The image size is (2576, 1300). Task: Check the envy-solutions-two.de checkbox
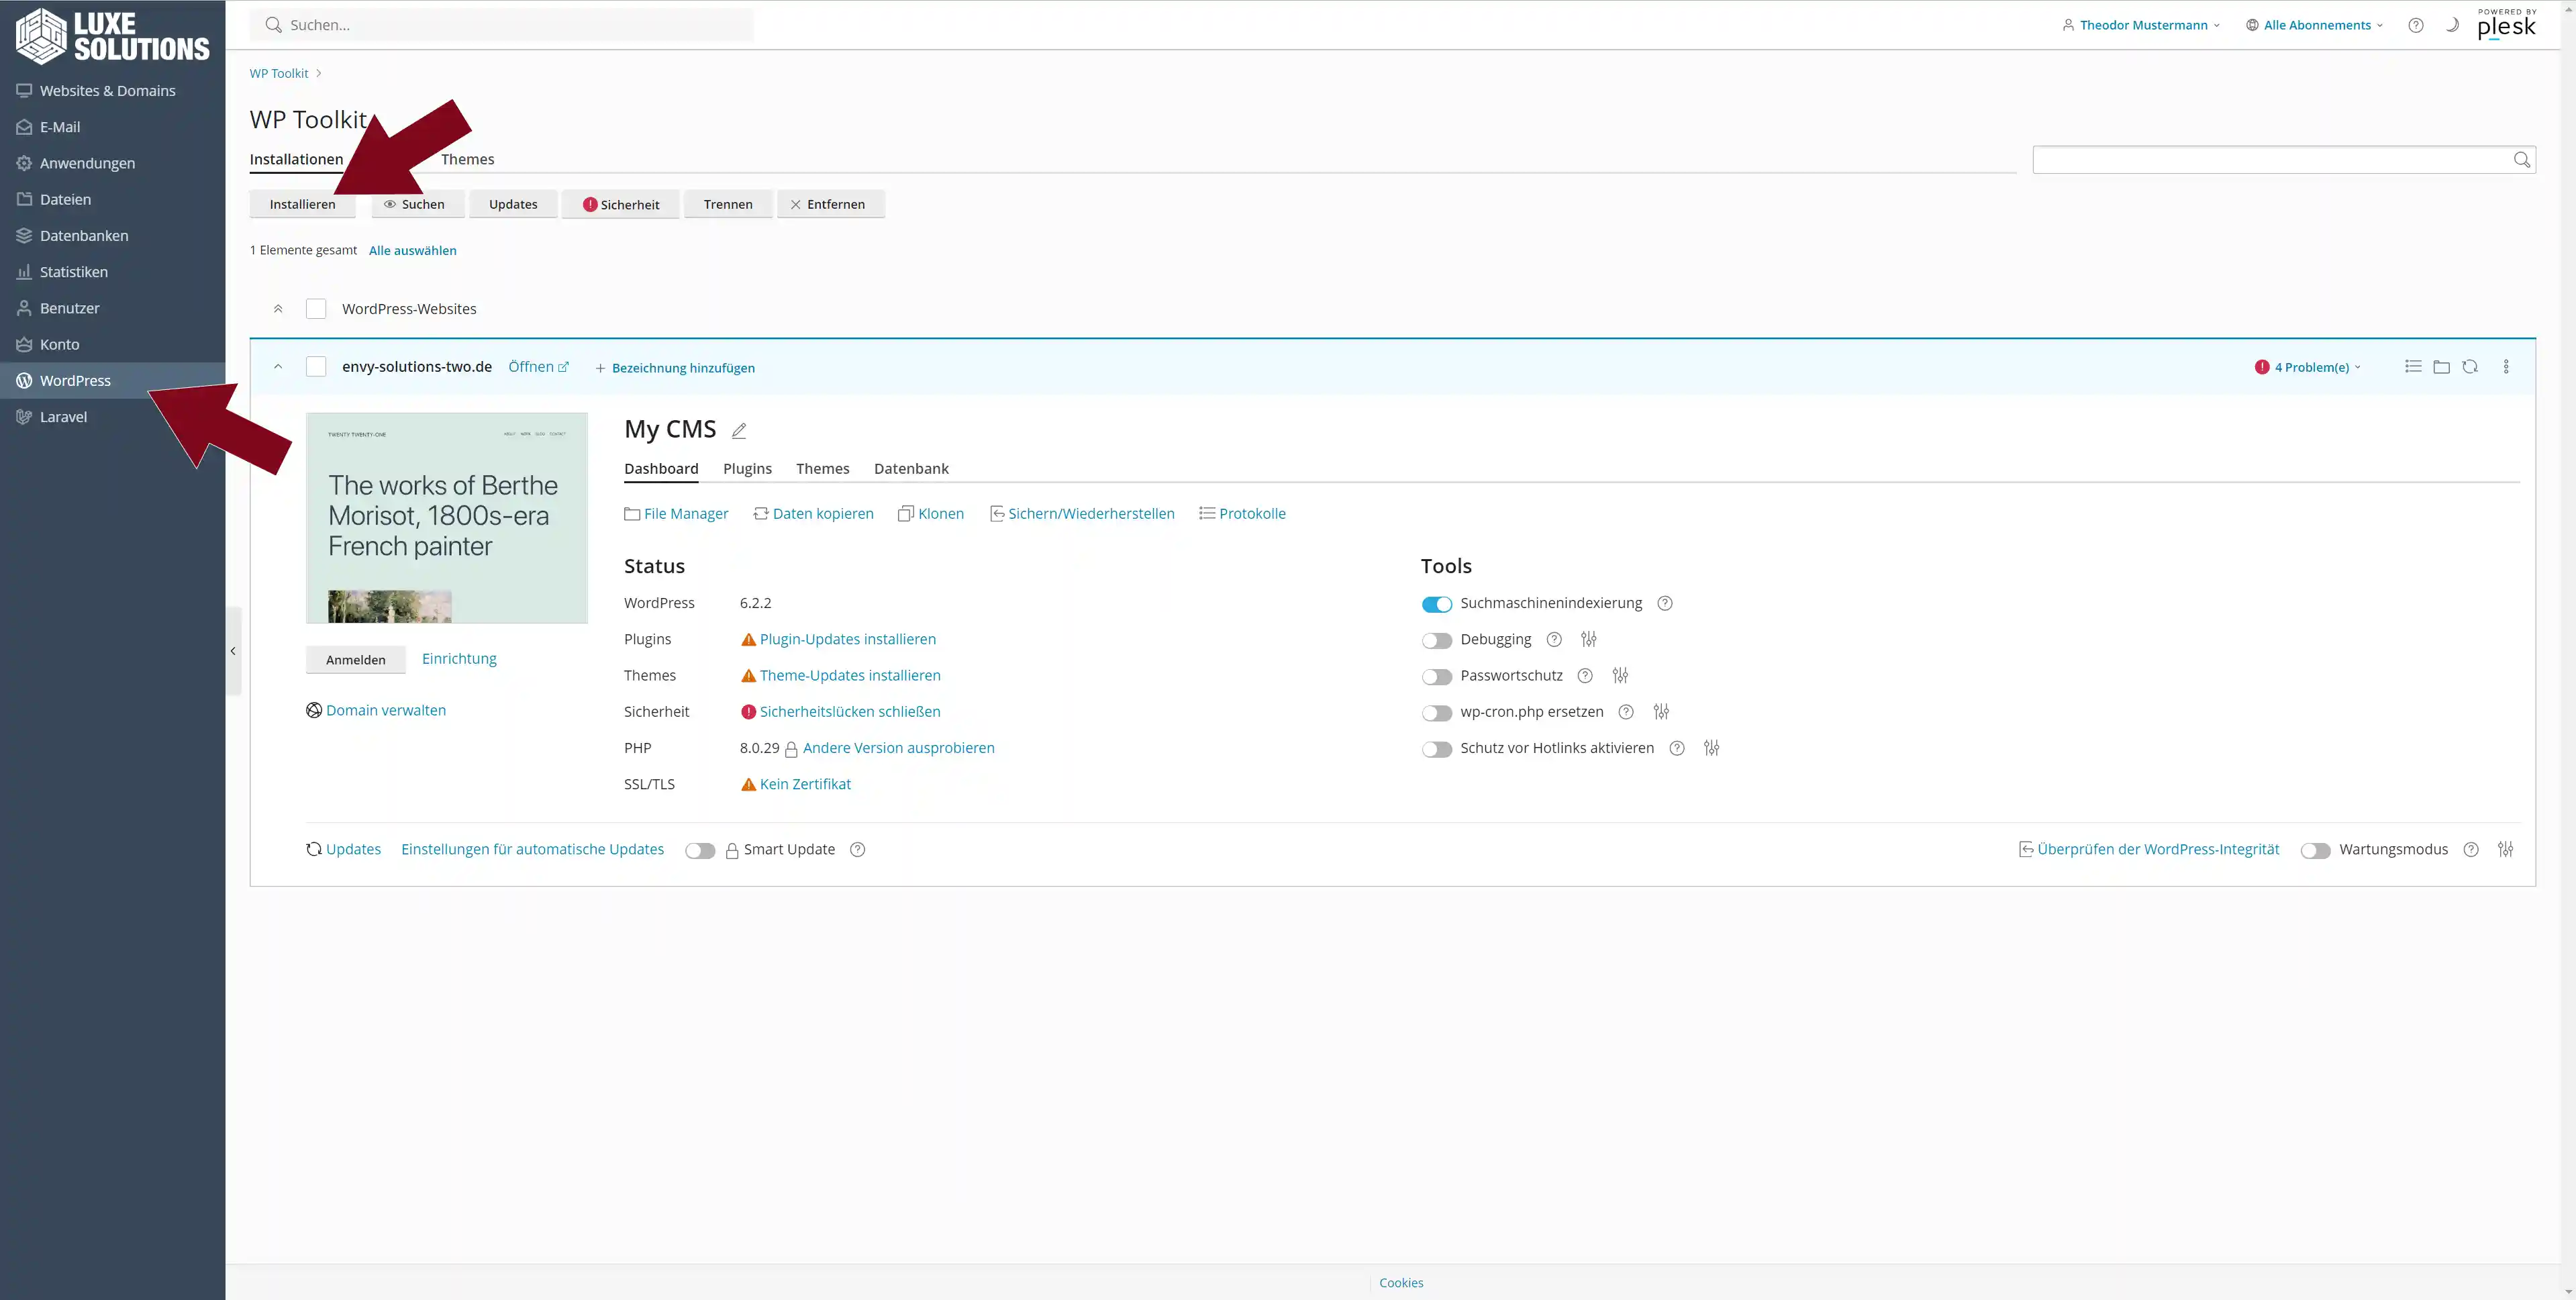tap(316, 366)
